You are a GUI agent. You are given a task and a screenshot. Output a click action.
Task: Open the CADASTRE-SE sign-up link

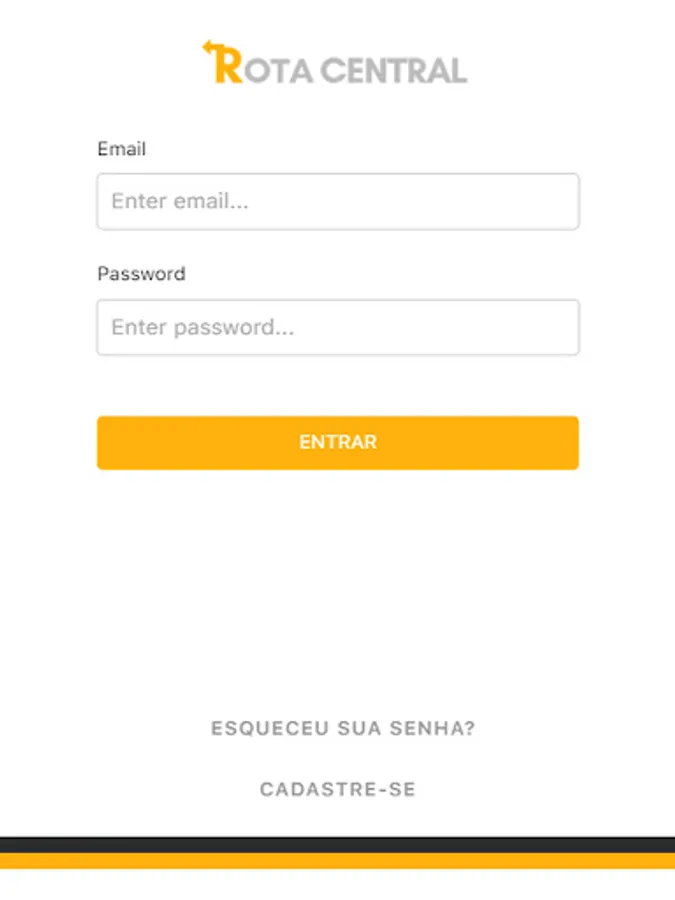click(x=338, y=789)
